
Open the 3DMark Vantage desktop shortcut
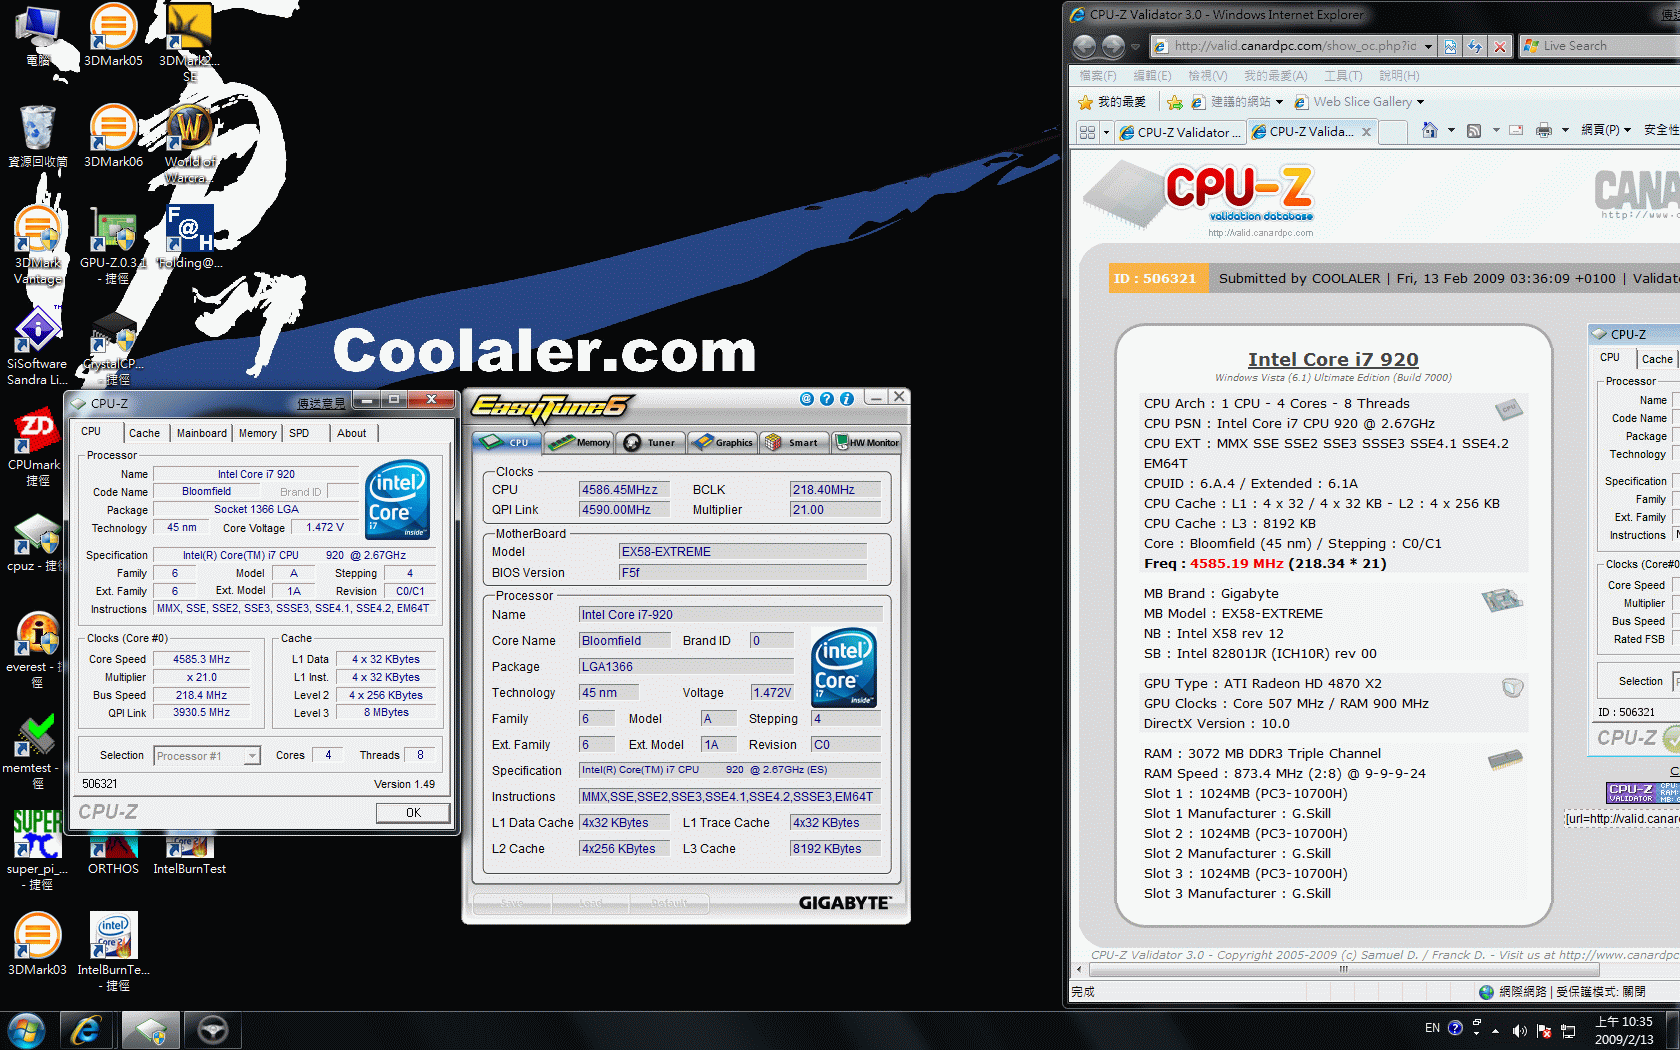pyautogui.click(x=38, y=245)
